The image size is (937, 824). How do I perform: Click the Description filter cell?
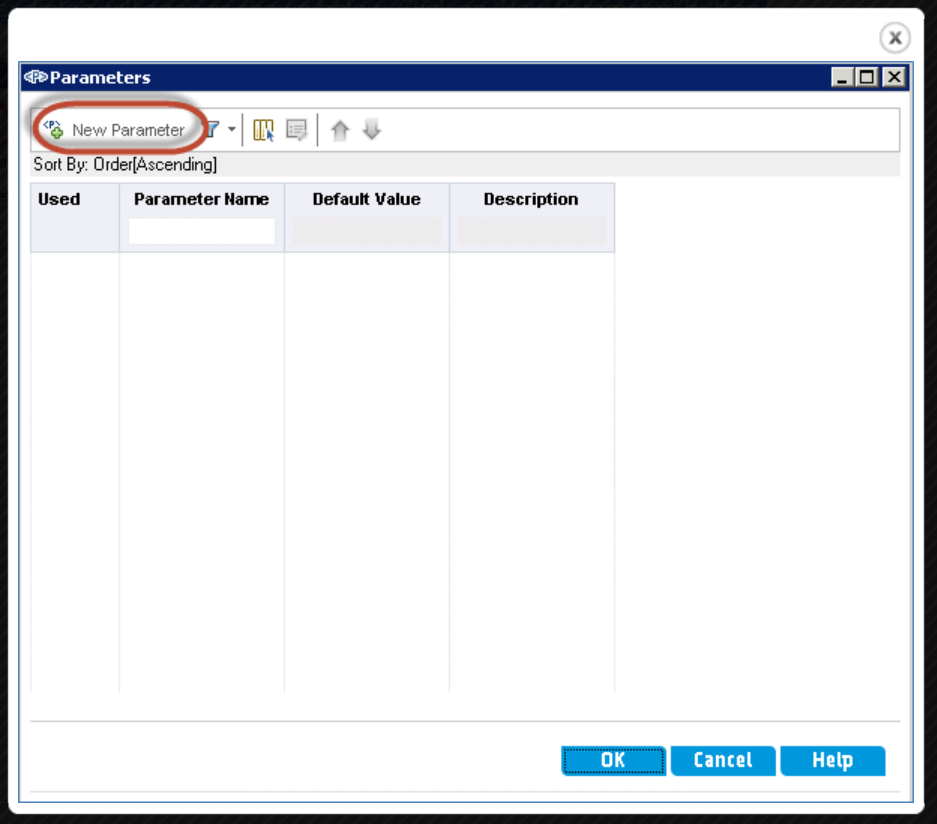point(531,231)
